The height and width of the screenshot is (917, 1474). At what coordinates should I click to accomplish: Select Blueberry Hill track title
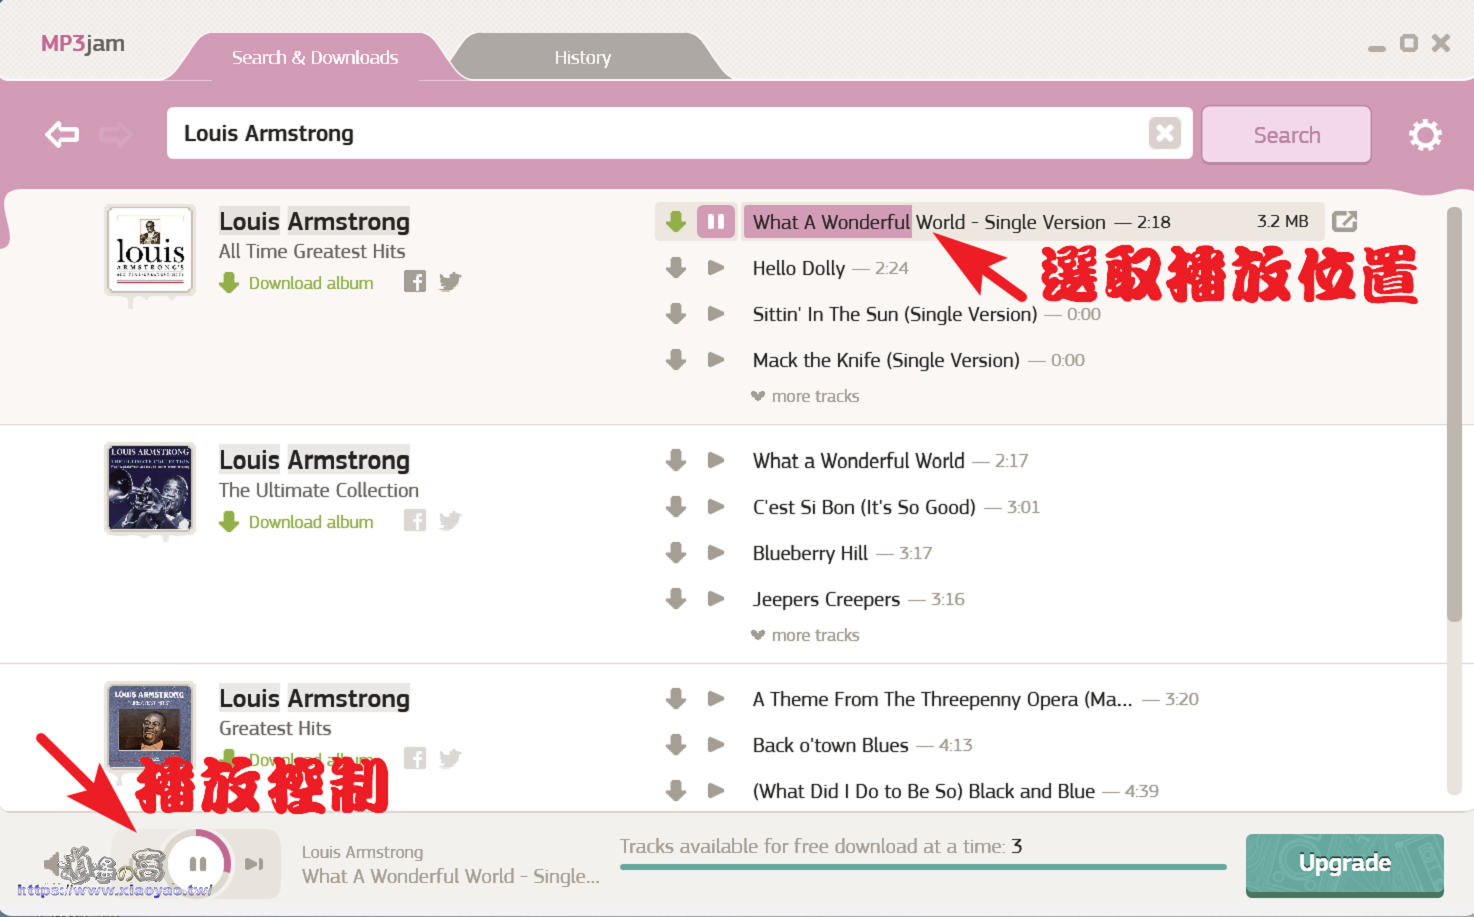(x=810, y=553)
